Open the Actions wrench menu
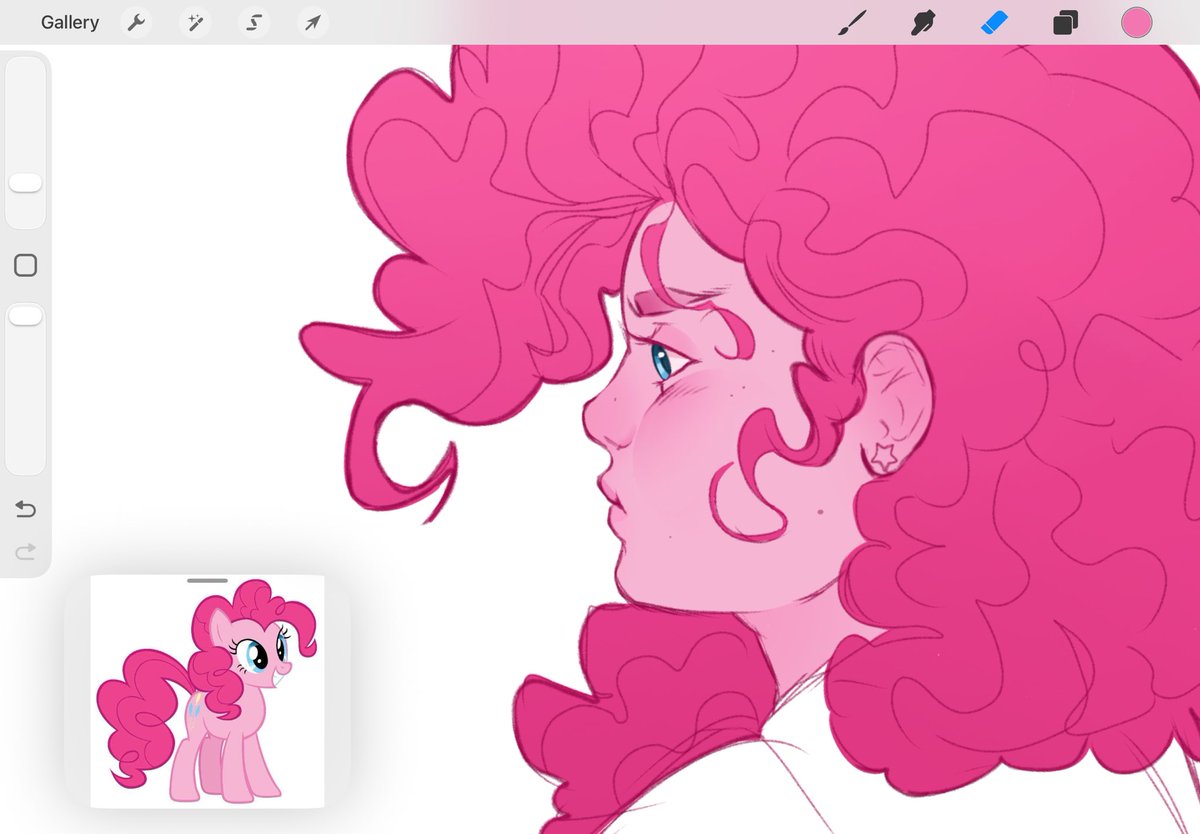 136,22
